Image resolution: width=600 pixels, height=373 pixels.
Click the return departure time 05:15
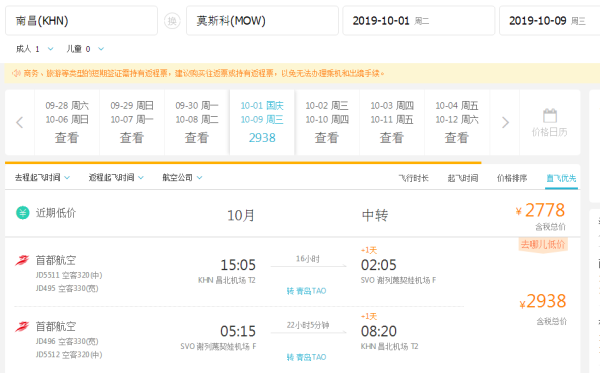click(238, 331)
